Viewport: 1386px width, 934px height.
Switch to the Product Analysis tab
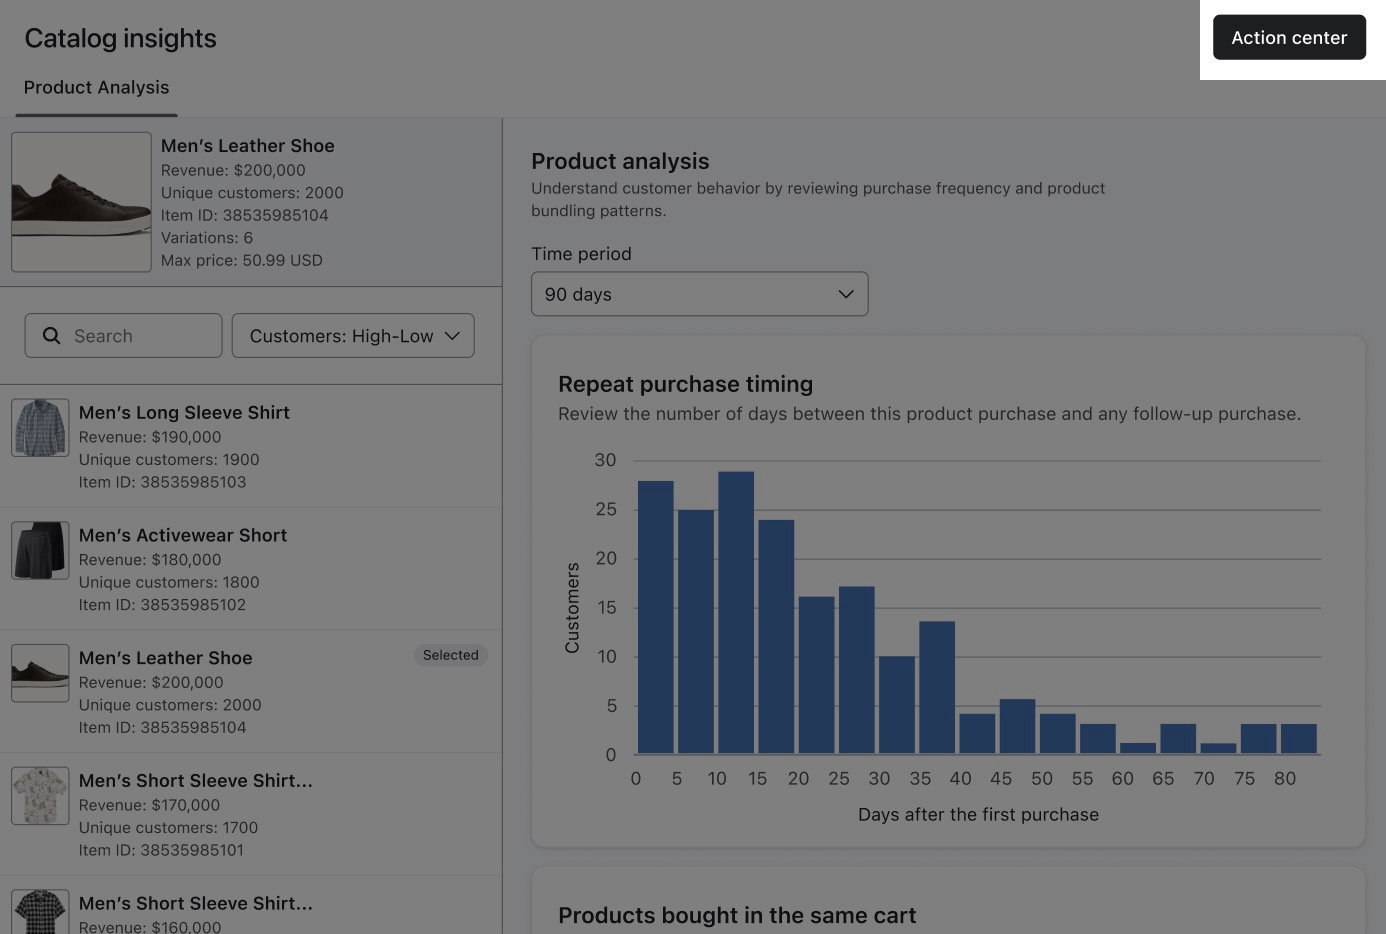pyautogui.click(x=96, y=88)
